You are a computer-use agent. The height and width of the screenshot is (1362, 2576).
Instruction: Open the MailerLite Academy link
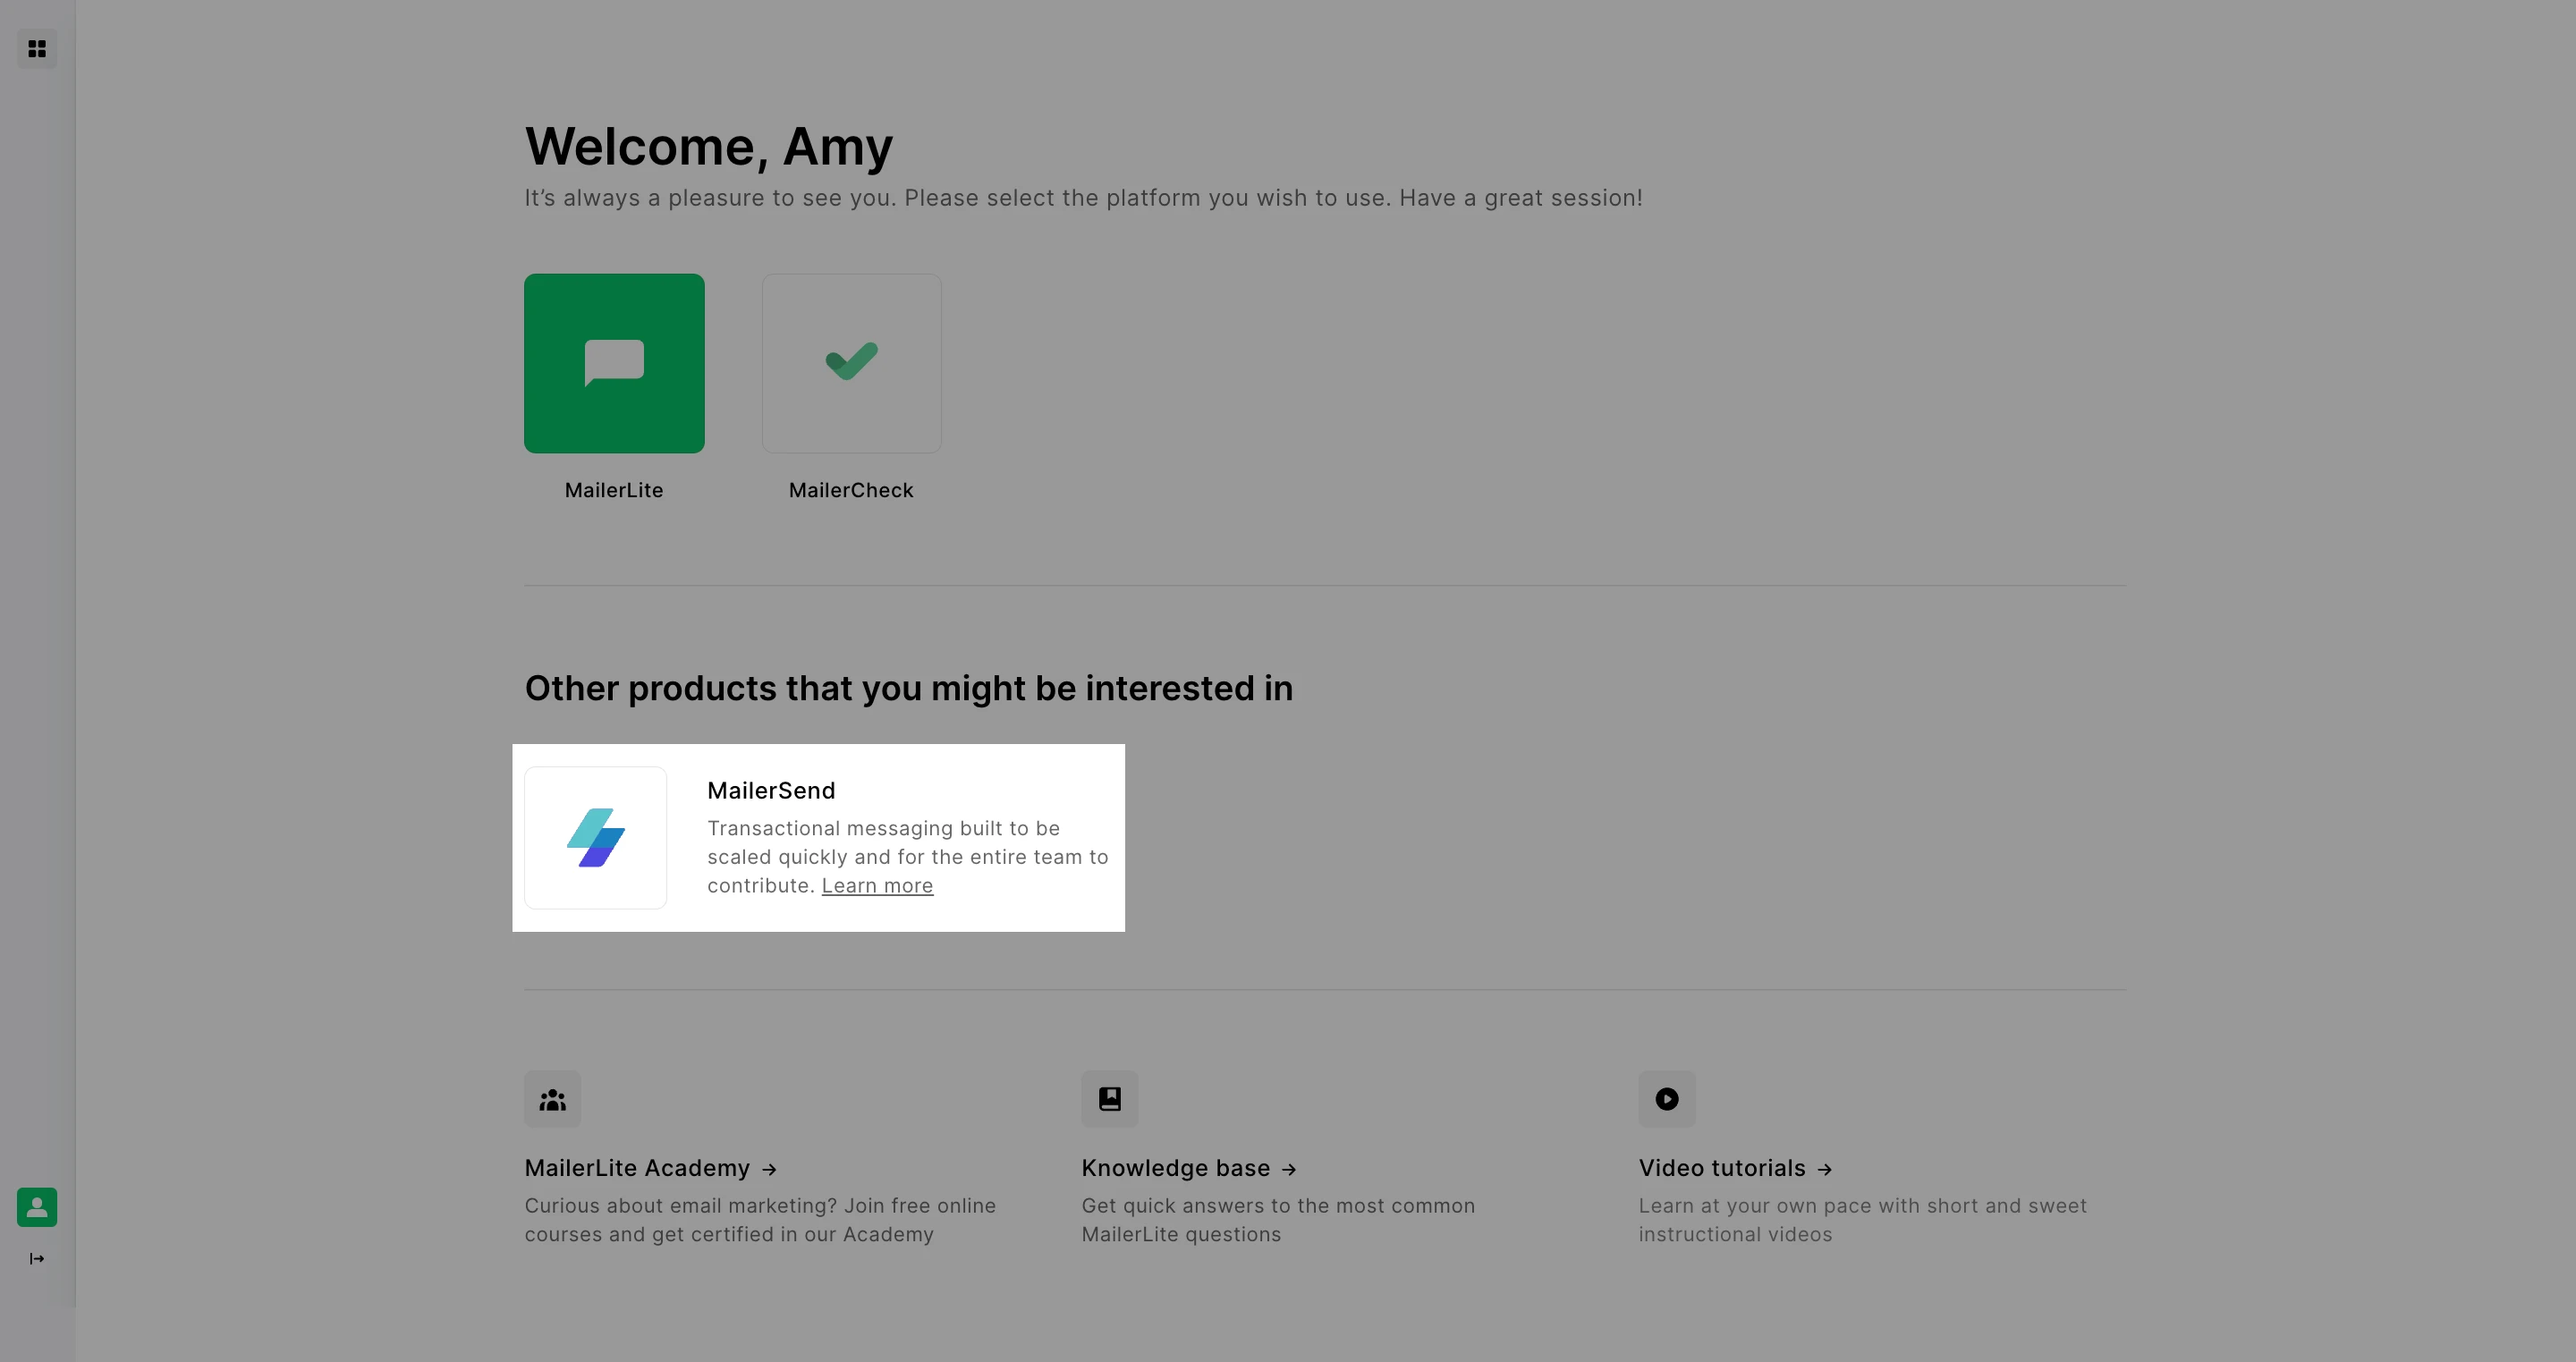click(637, 1168)
